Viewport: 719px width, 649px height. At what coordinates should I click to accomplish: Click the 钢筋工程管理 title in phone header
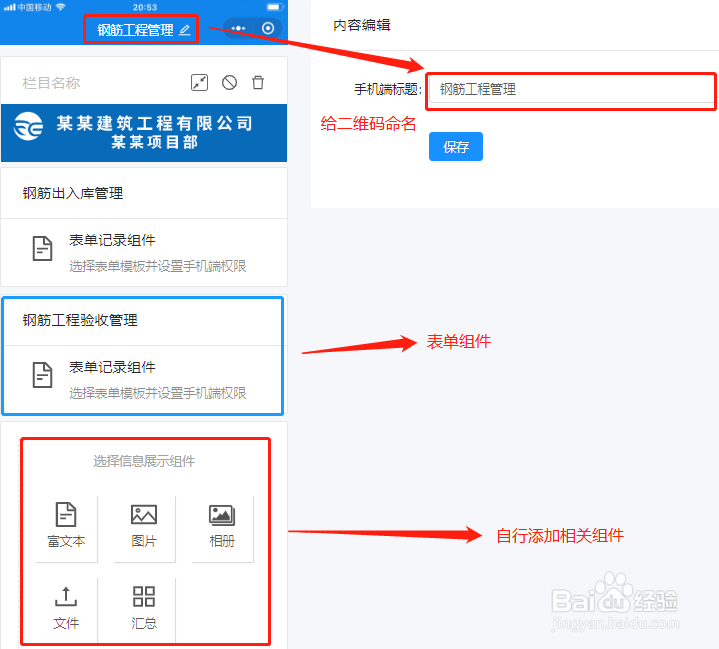[x=135, y=30]
